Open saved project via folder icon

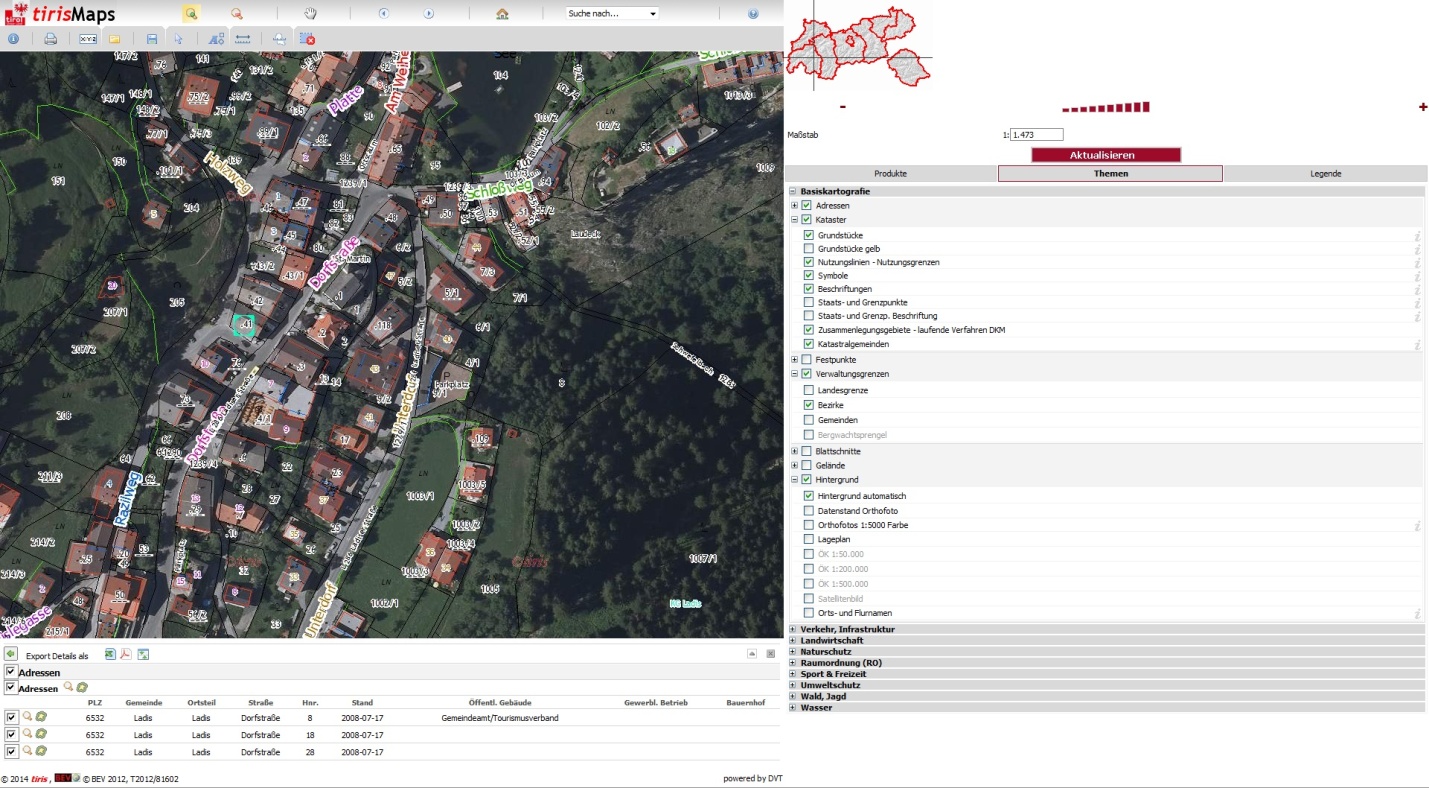coord(114,39)
